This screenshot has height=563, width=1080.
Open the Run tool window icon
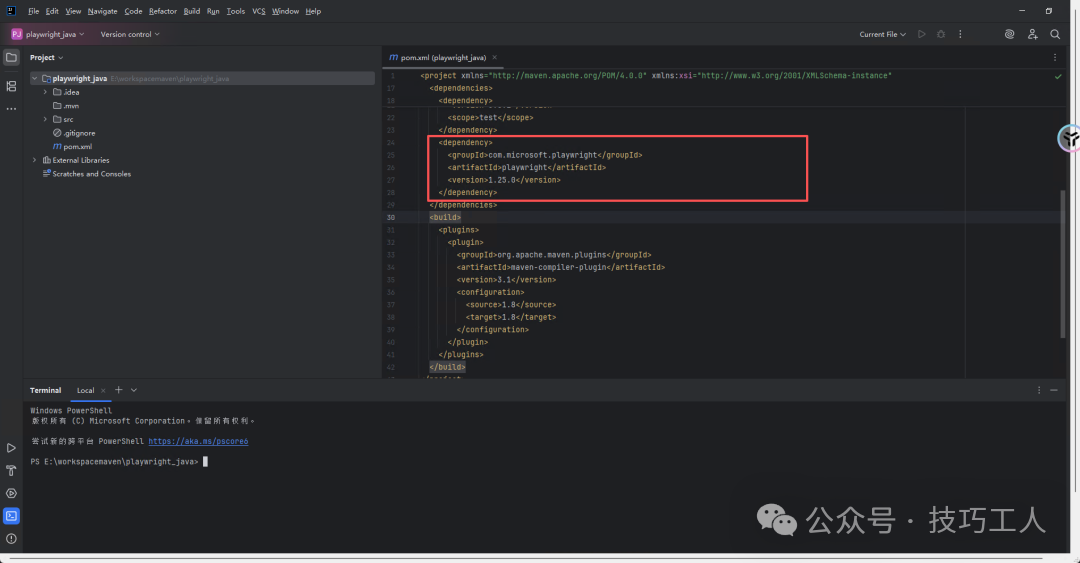point(11,448)
